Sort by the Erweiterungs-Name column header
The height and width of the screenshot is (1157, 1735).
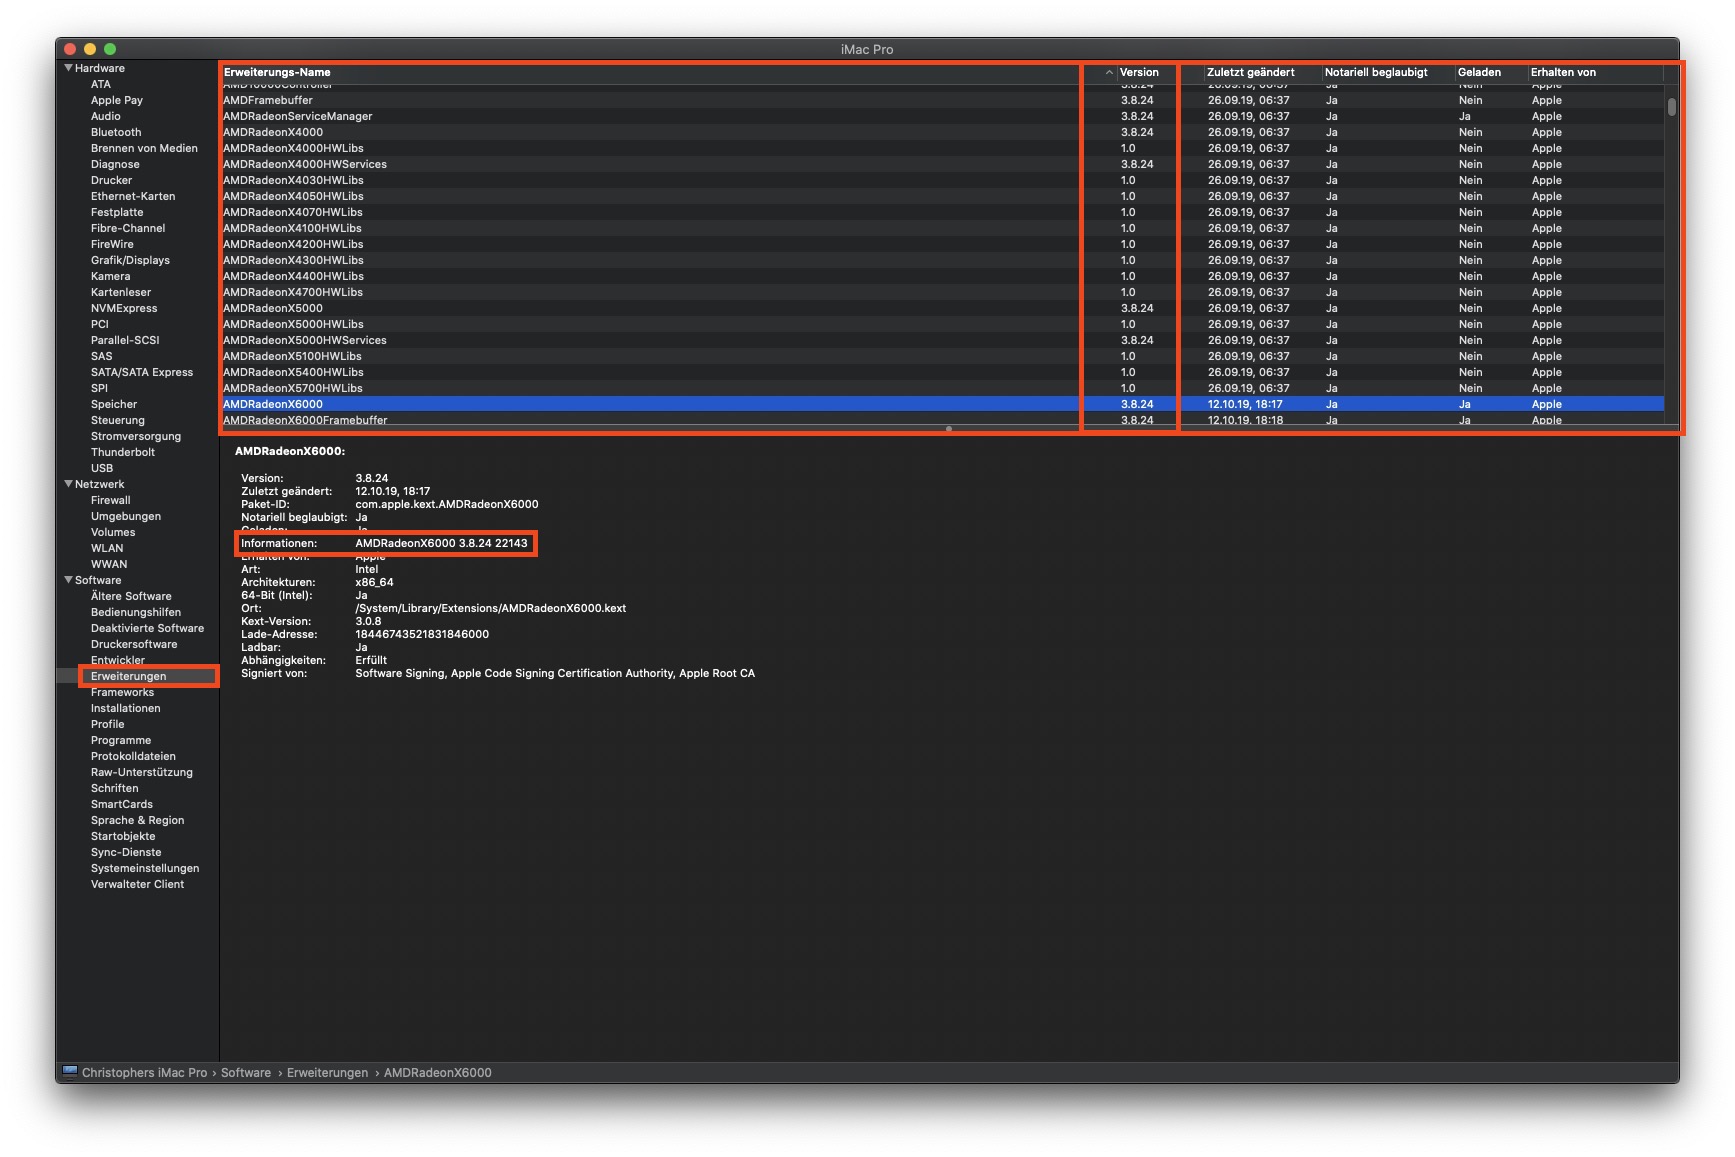point(277,72)
